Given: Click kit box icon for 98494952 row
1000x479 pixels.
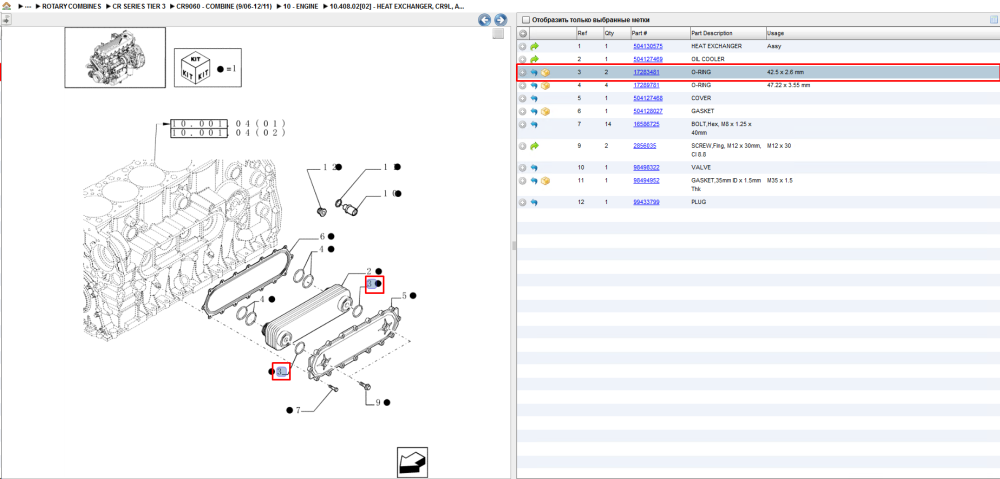Looking at the screenshot, I should [x=545, y=181].
